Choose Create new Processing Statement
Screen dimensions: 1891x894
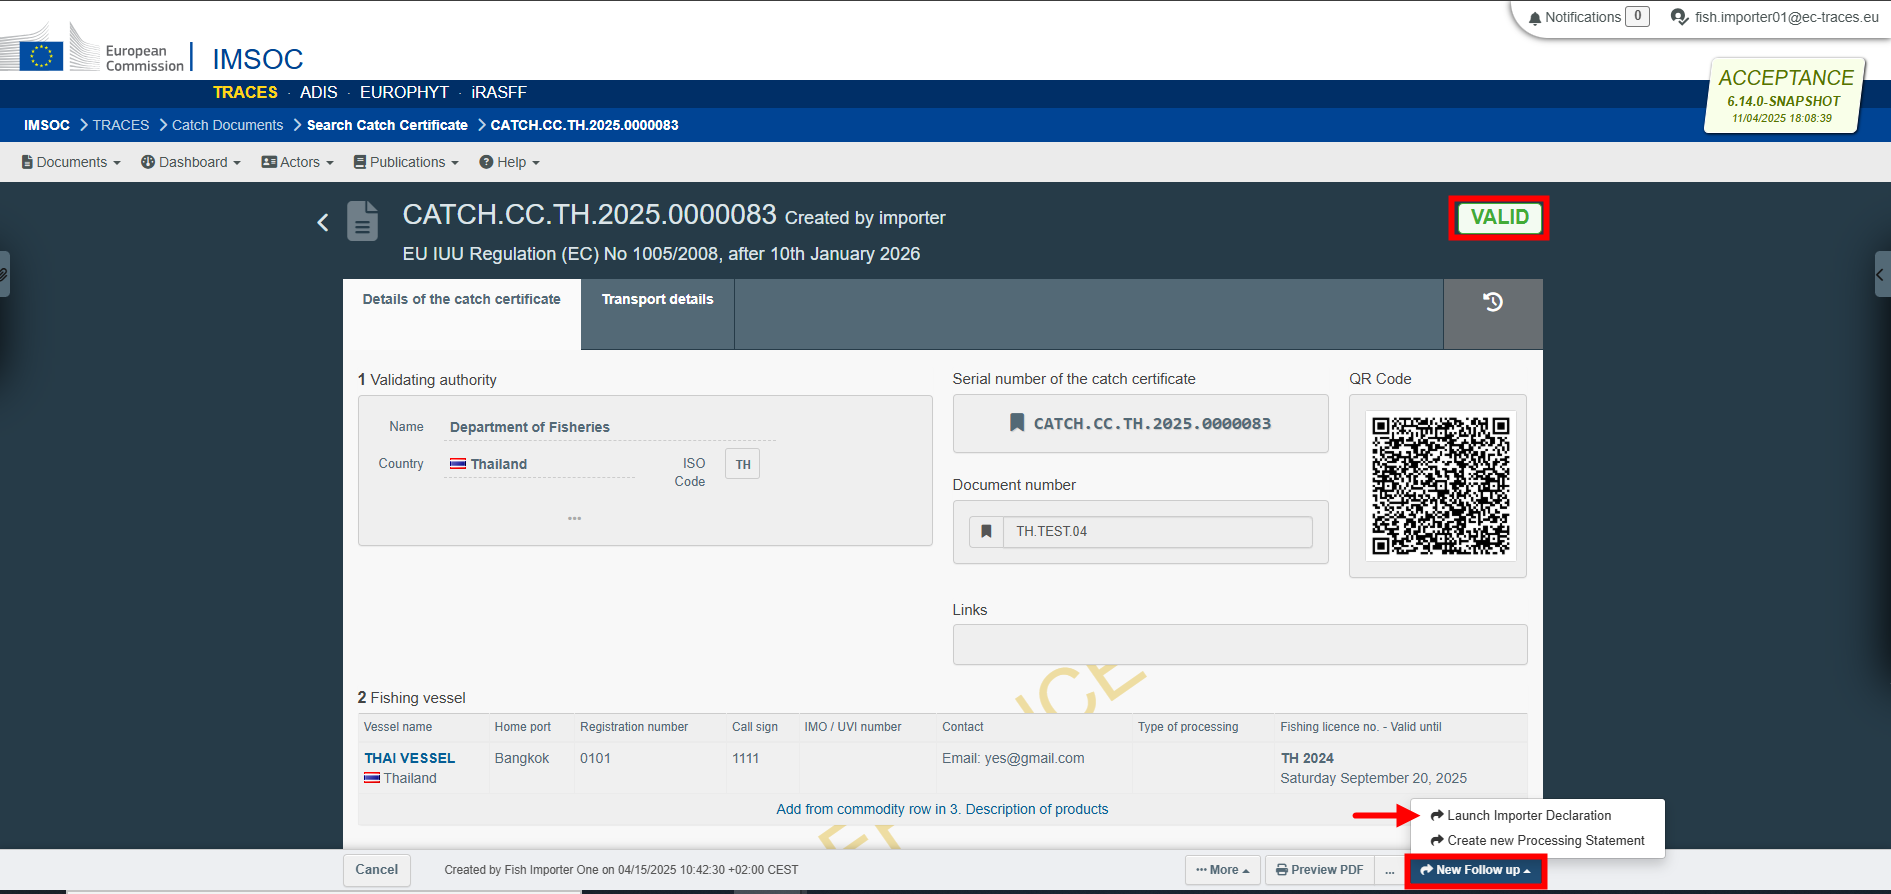(x=1545, y=841)
